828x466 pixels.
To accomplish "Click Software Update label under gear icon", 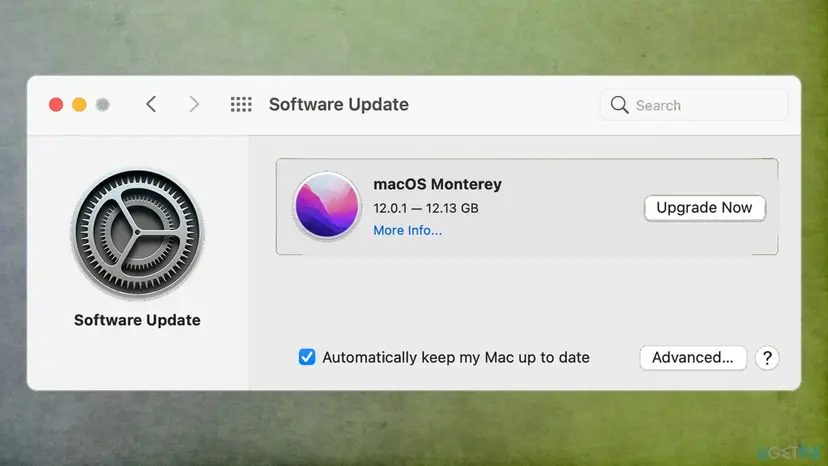I will (x=137, y=320).
